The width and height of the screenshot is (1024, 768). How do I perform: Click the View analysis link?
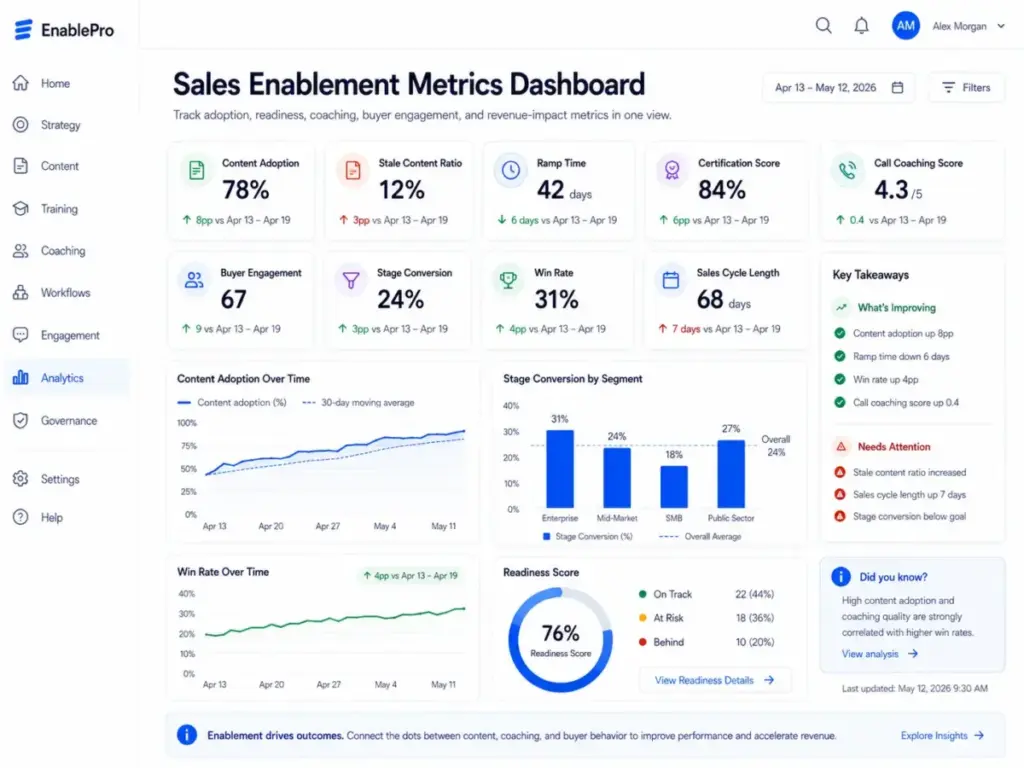tap(880, 654)
